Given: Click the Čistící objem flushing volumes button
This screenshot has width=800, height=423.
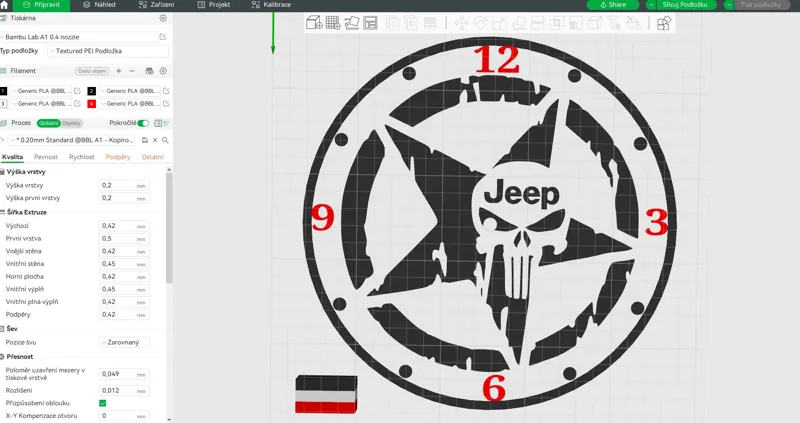Looking at the screenshot, I should pos(92,71).
